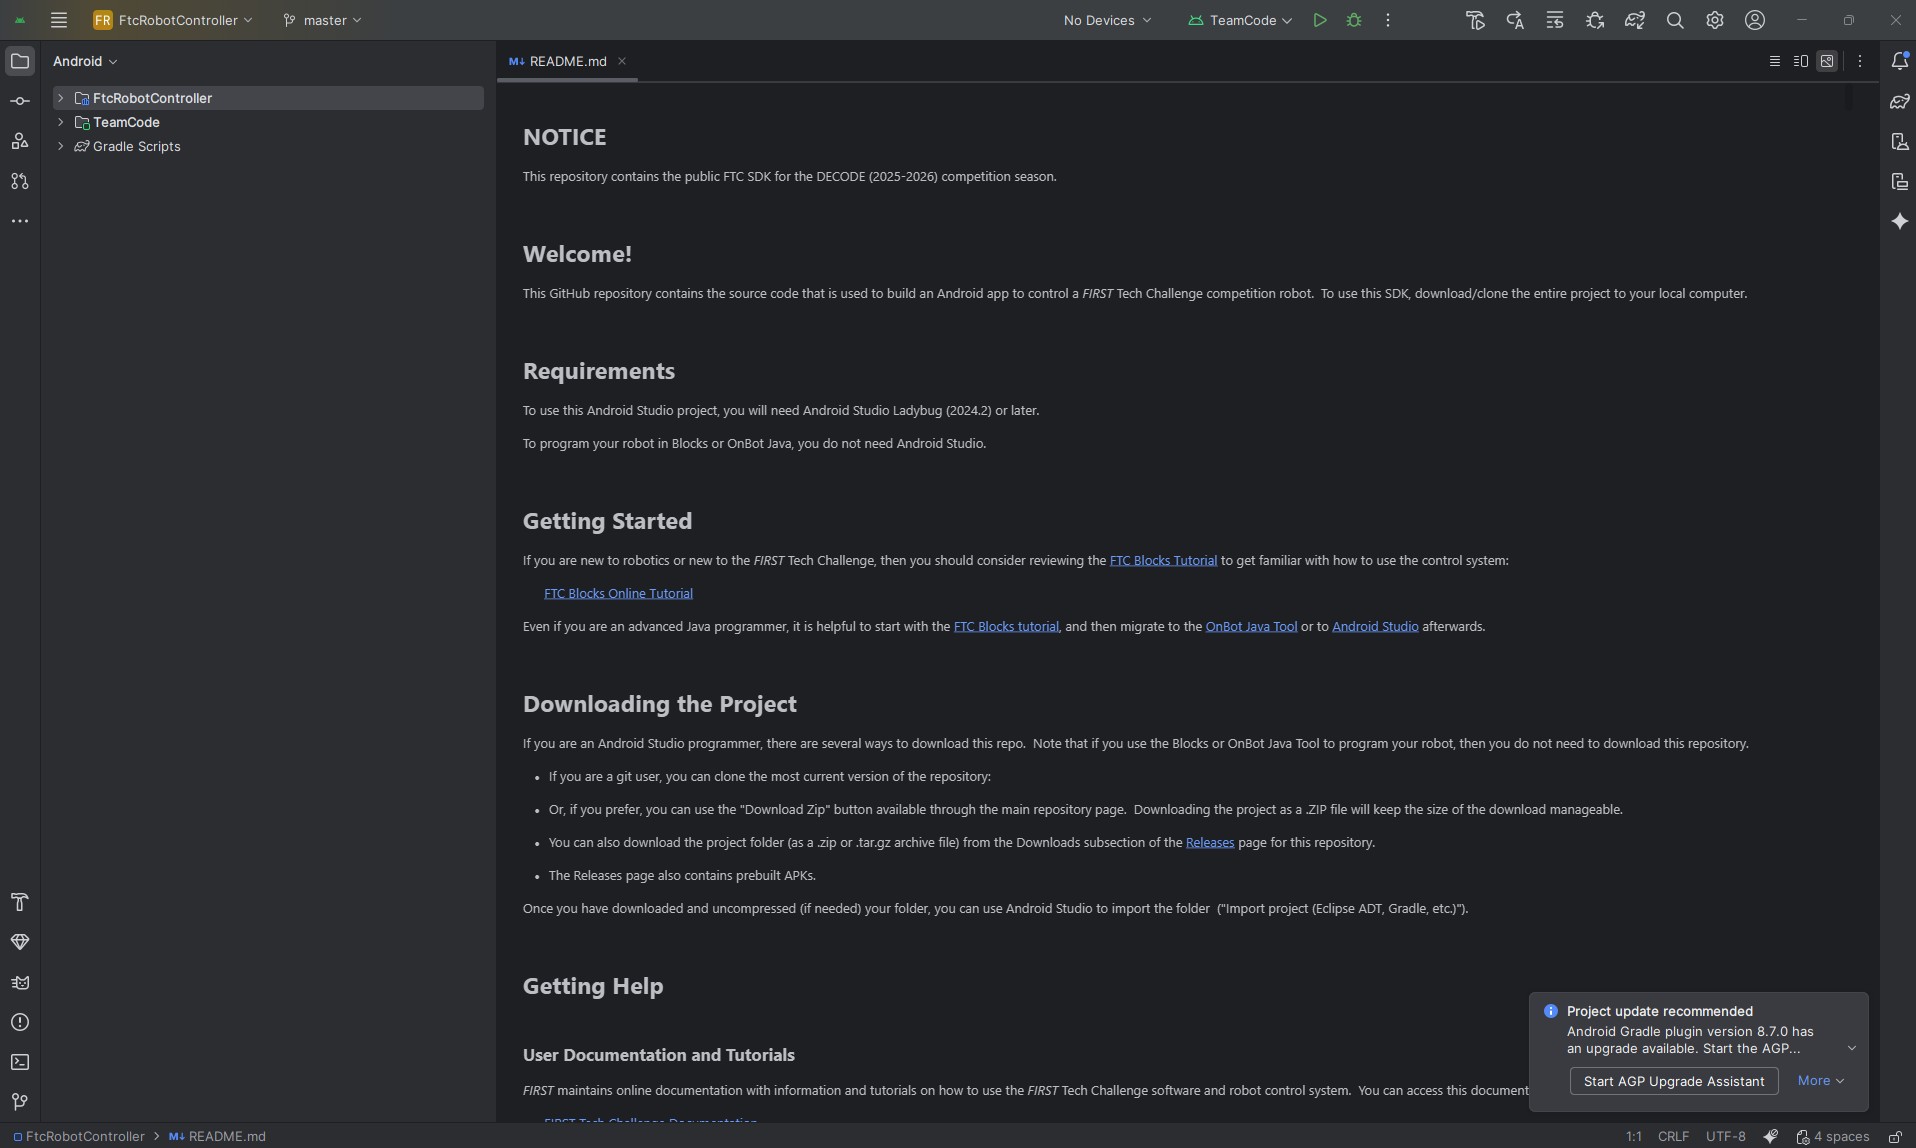This screenshot has height=1148, width=1916.
Task: Open the No Devices selector dropdown
Action: [1107, 20]
